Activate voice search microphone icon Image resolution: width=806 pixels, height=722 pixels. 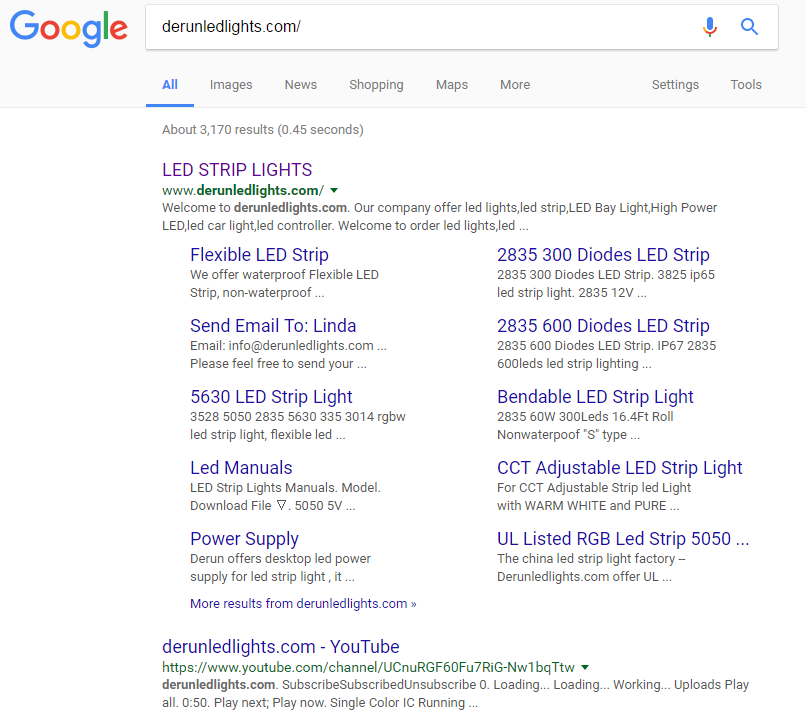pyautogui.click(x=710, y=27)
